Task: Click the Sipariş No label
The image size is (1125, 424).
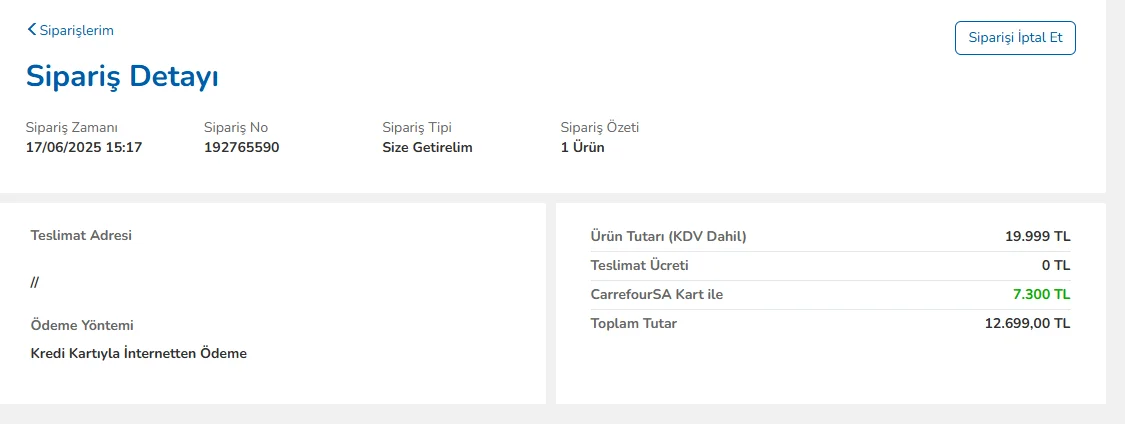Action: tap(235, 127)
